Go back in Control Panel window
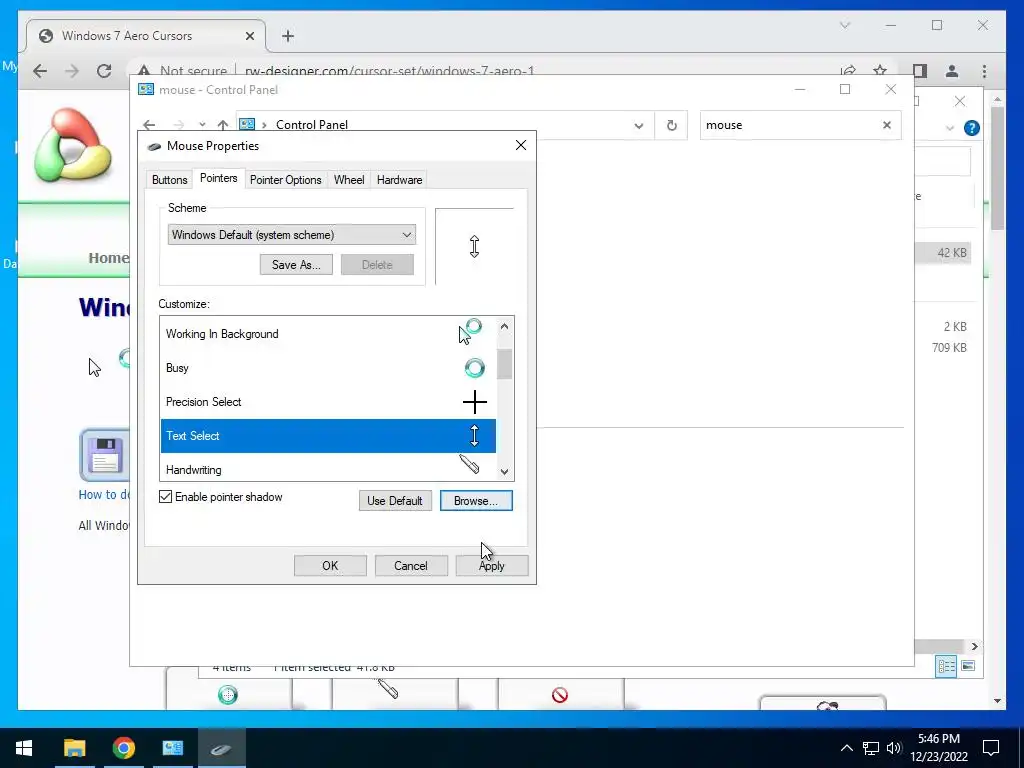Screen dimensions: 1024x768 pyautogui.click(x=150, y=125)
